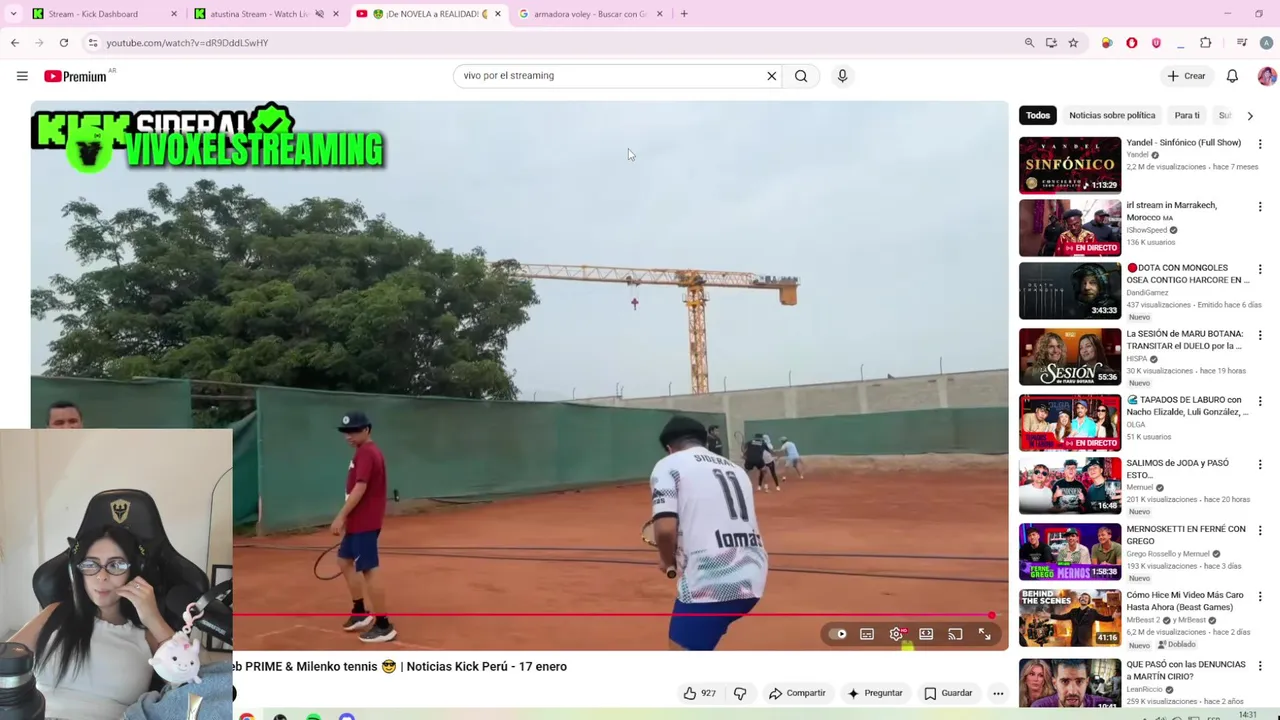Dislike this video

pos(740,693)
